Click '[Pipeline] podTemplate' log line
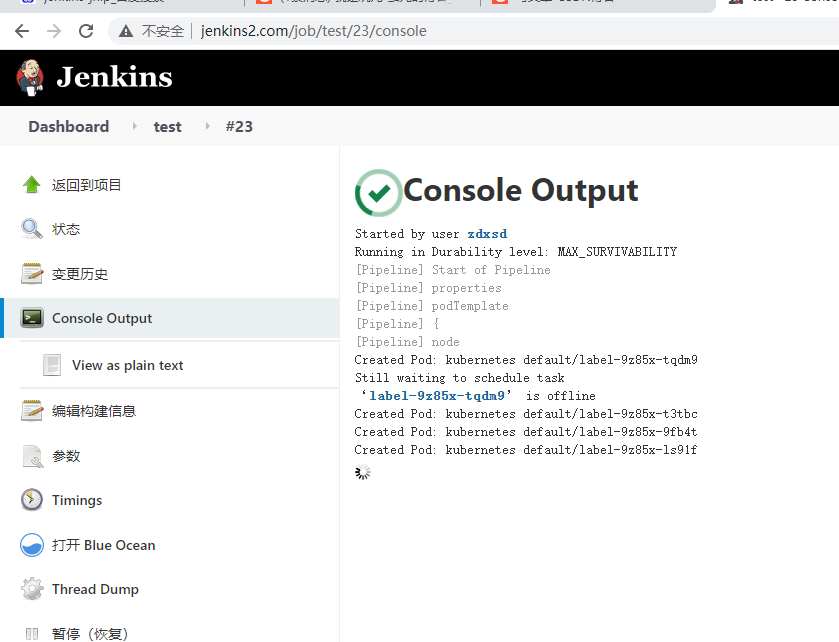Image resolution: width=839 pixels, height=642 pixels. 432,306
